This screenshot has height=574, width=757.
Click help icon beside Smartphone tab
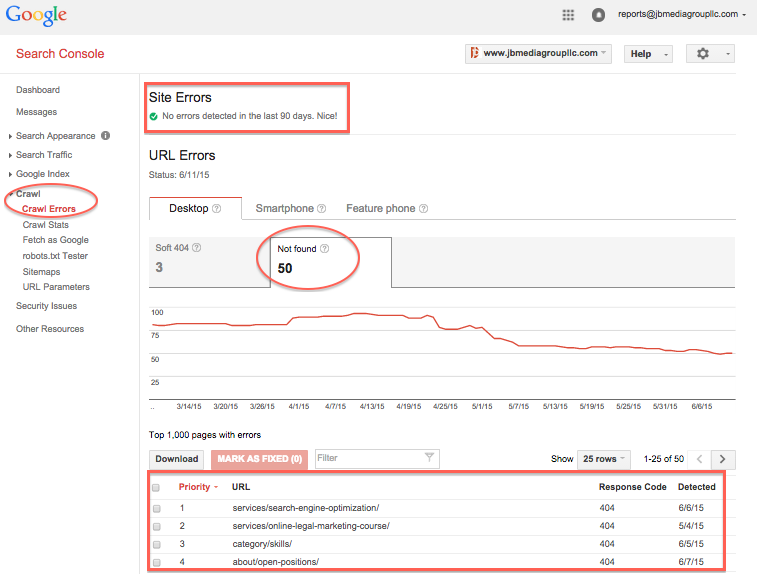point(322,209)
